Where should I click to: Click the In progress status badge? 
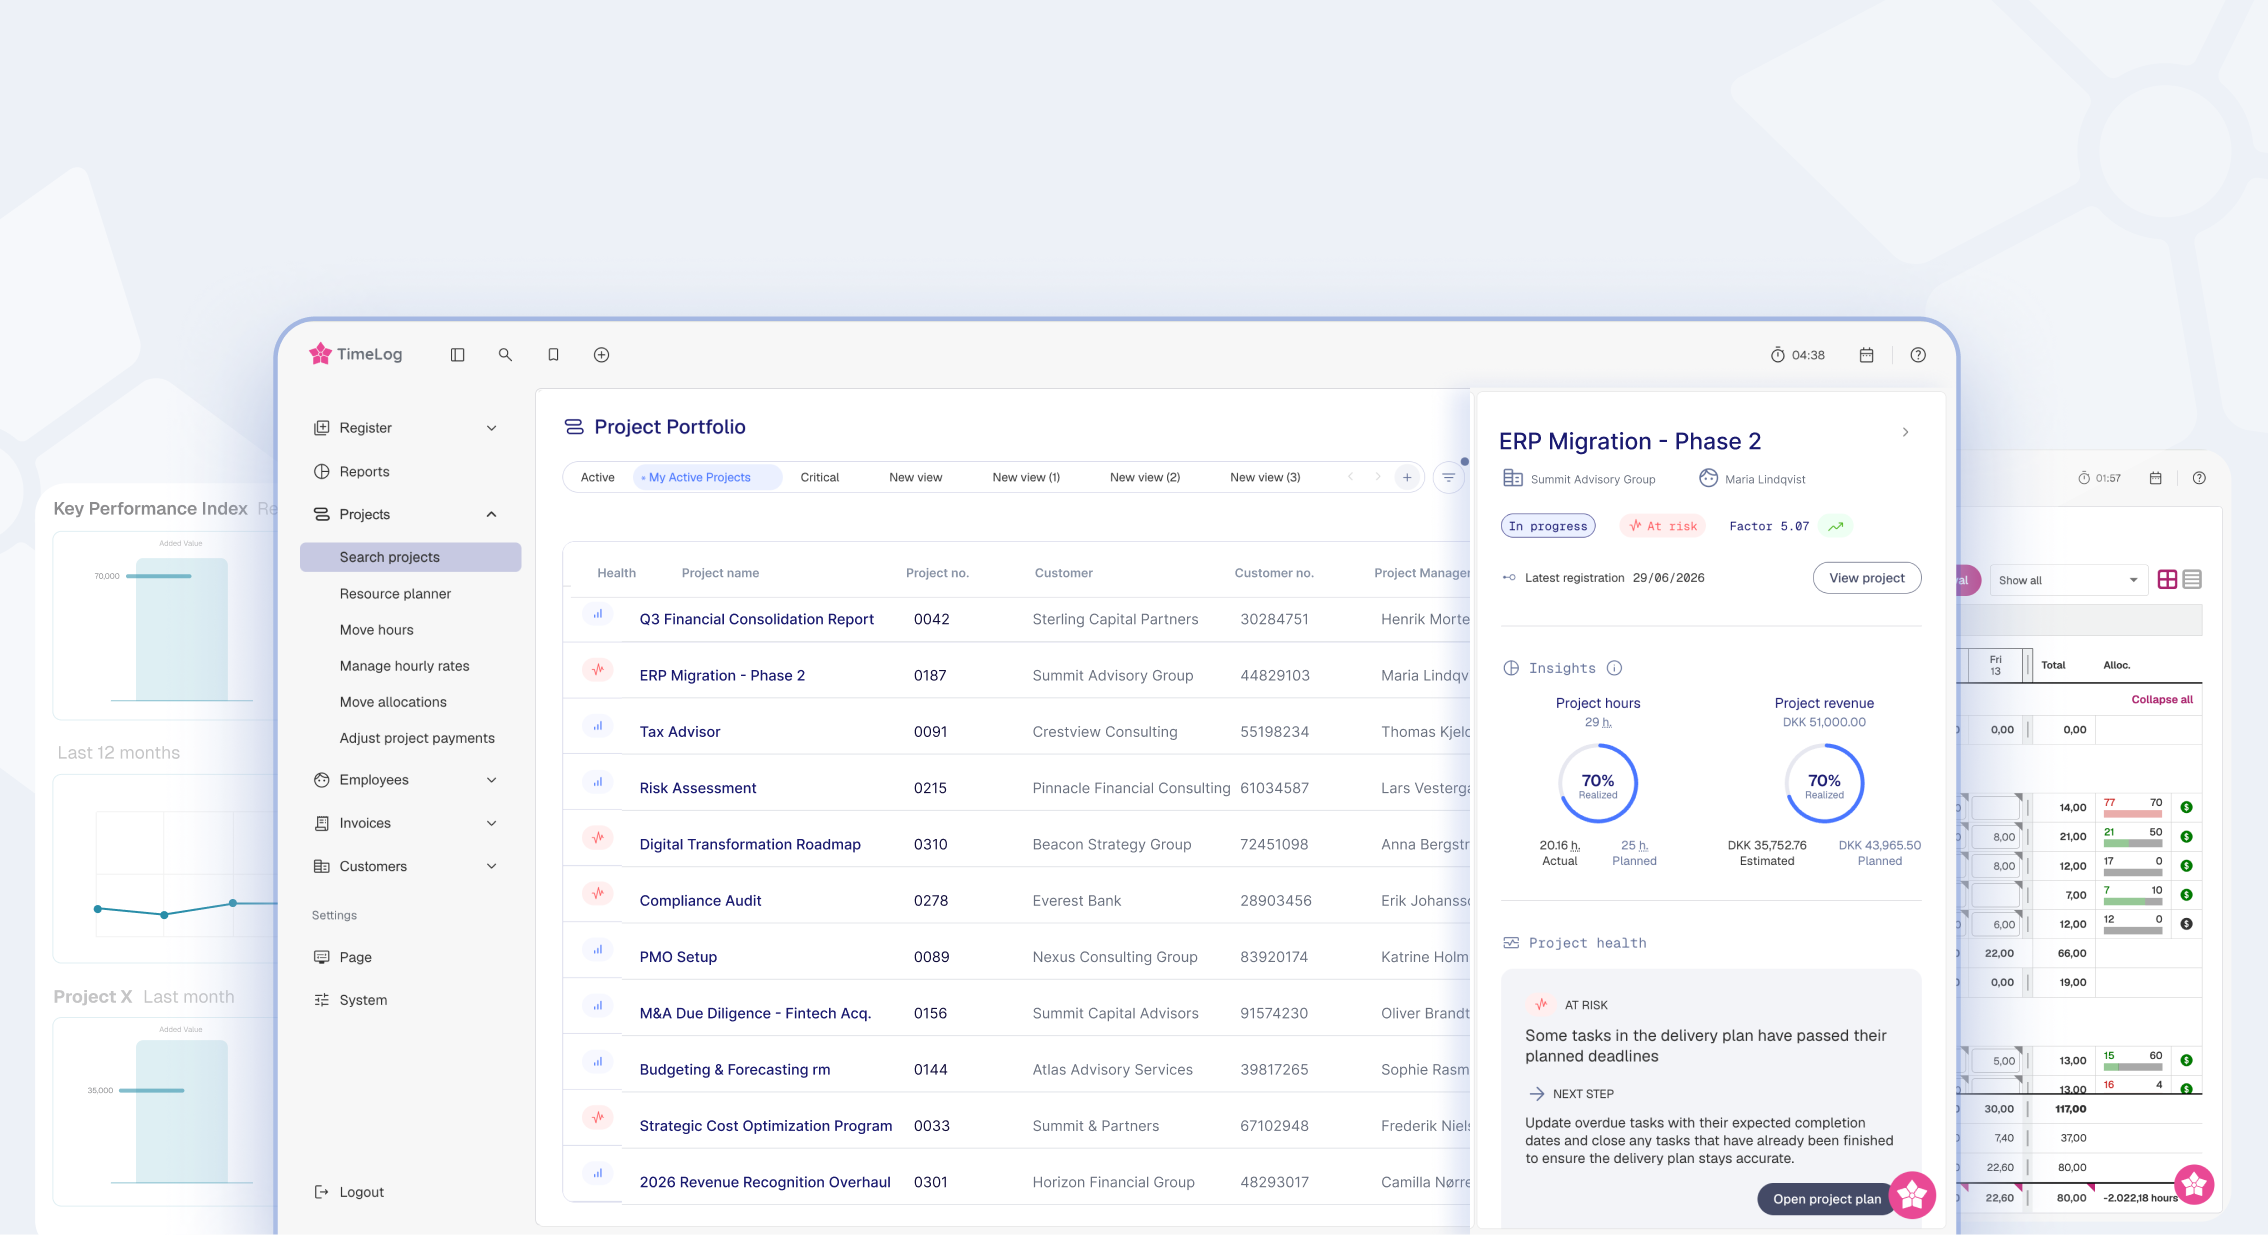click(1548, 526)
